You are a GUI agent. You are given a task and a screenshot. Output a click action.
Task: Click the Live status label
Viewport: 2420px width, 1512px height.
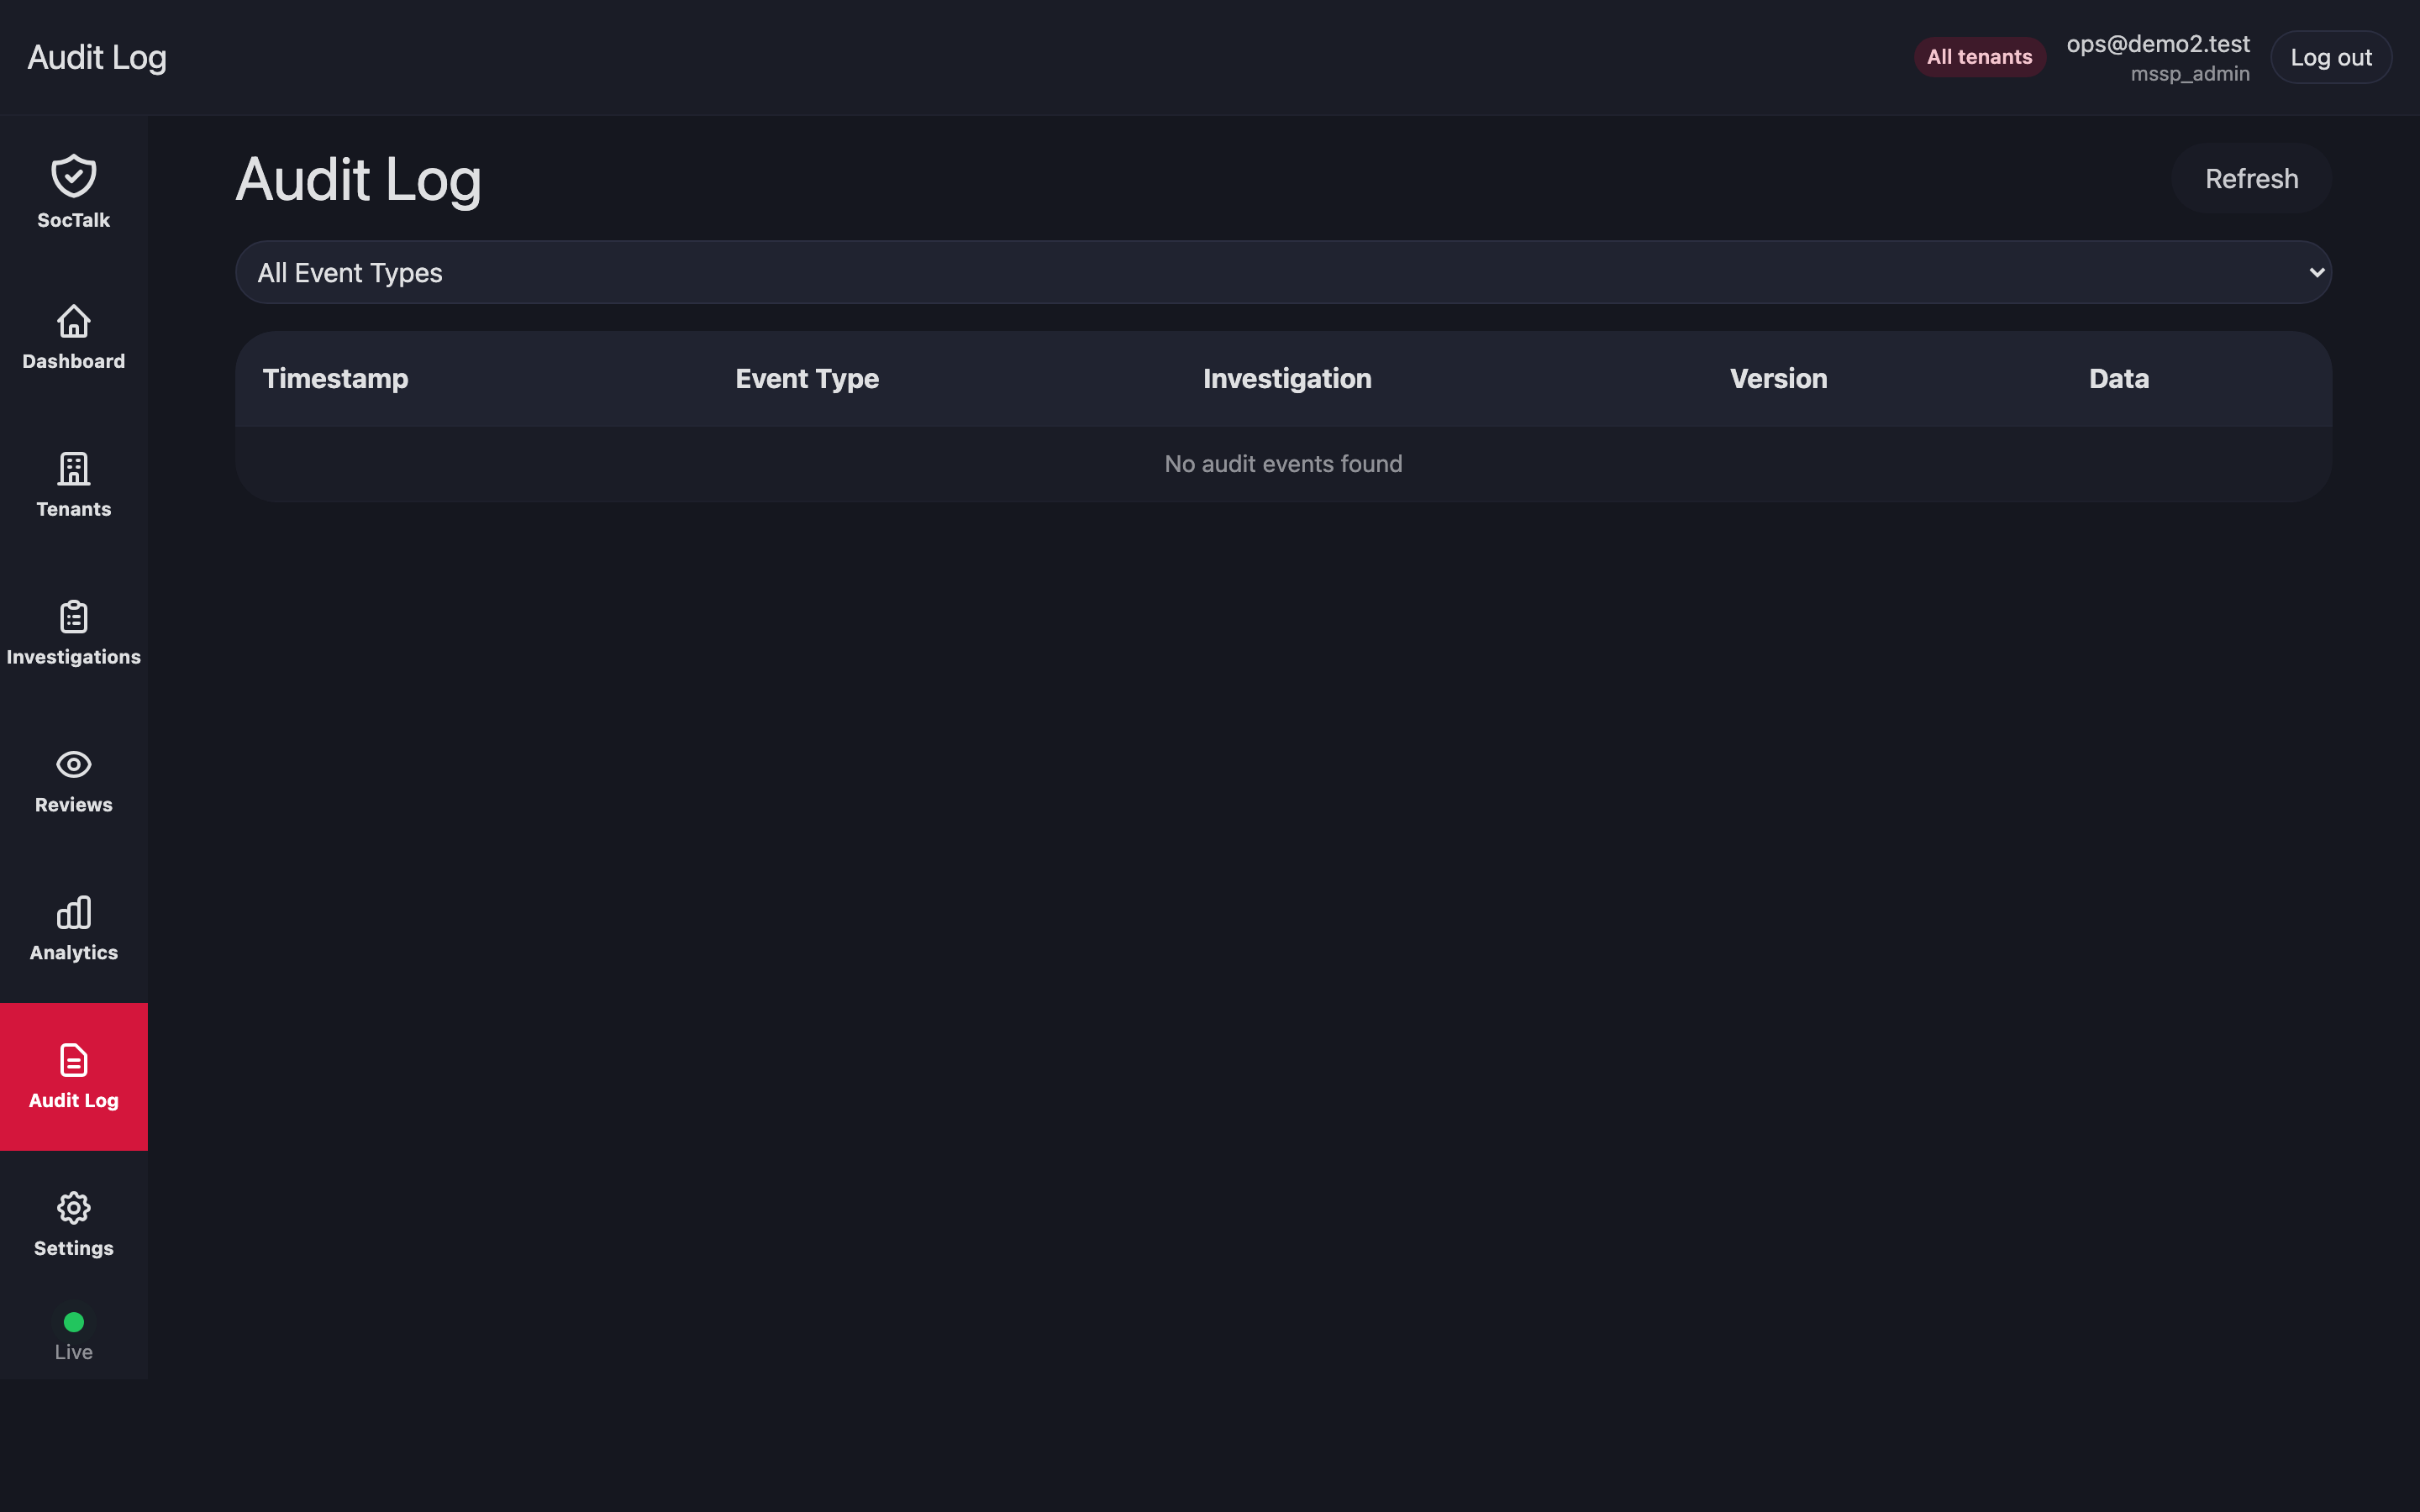pyautogui.click(x=74, y=1352)
